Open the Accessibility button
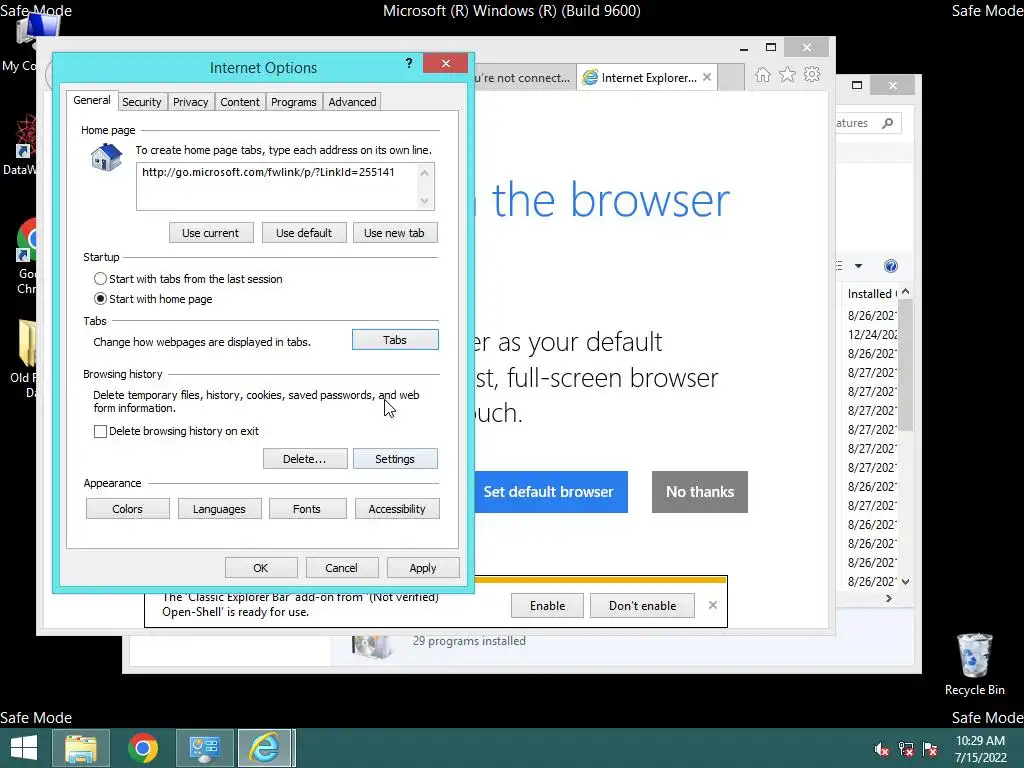The image size is (1024, 768). (x=397, y=509)
